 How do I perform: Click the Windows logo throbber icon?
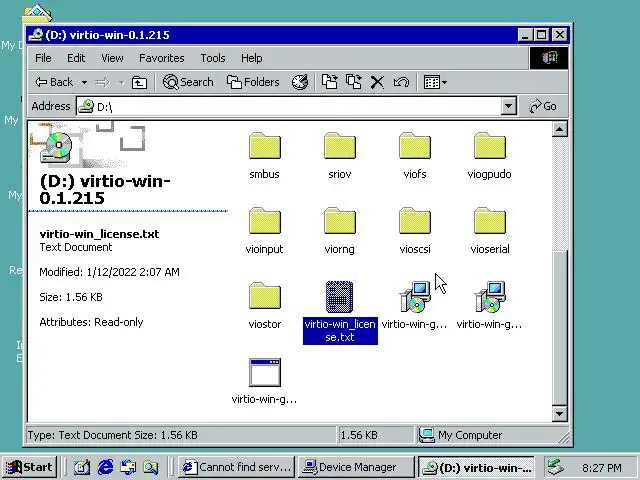pos(549,58)
